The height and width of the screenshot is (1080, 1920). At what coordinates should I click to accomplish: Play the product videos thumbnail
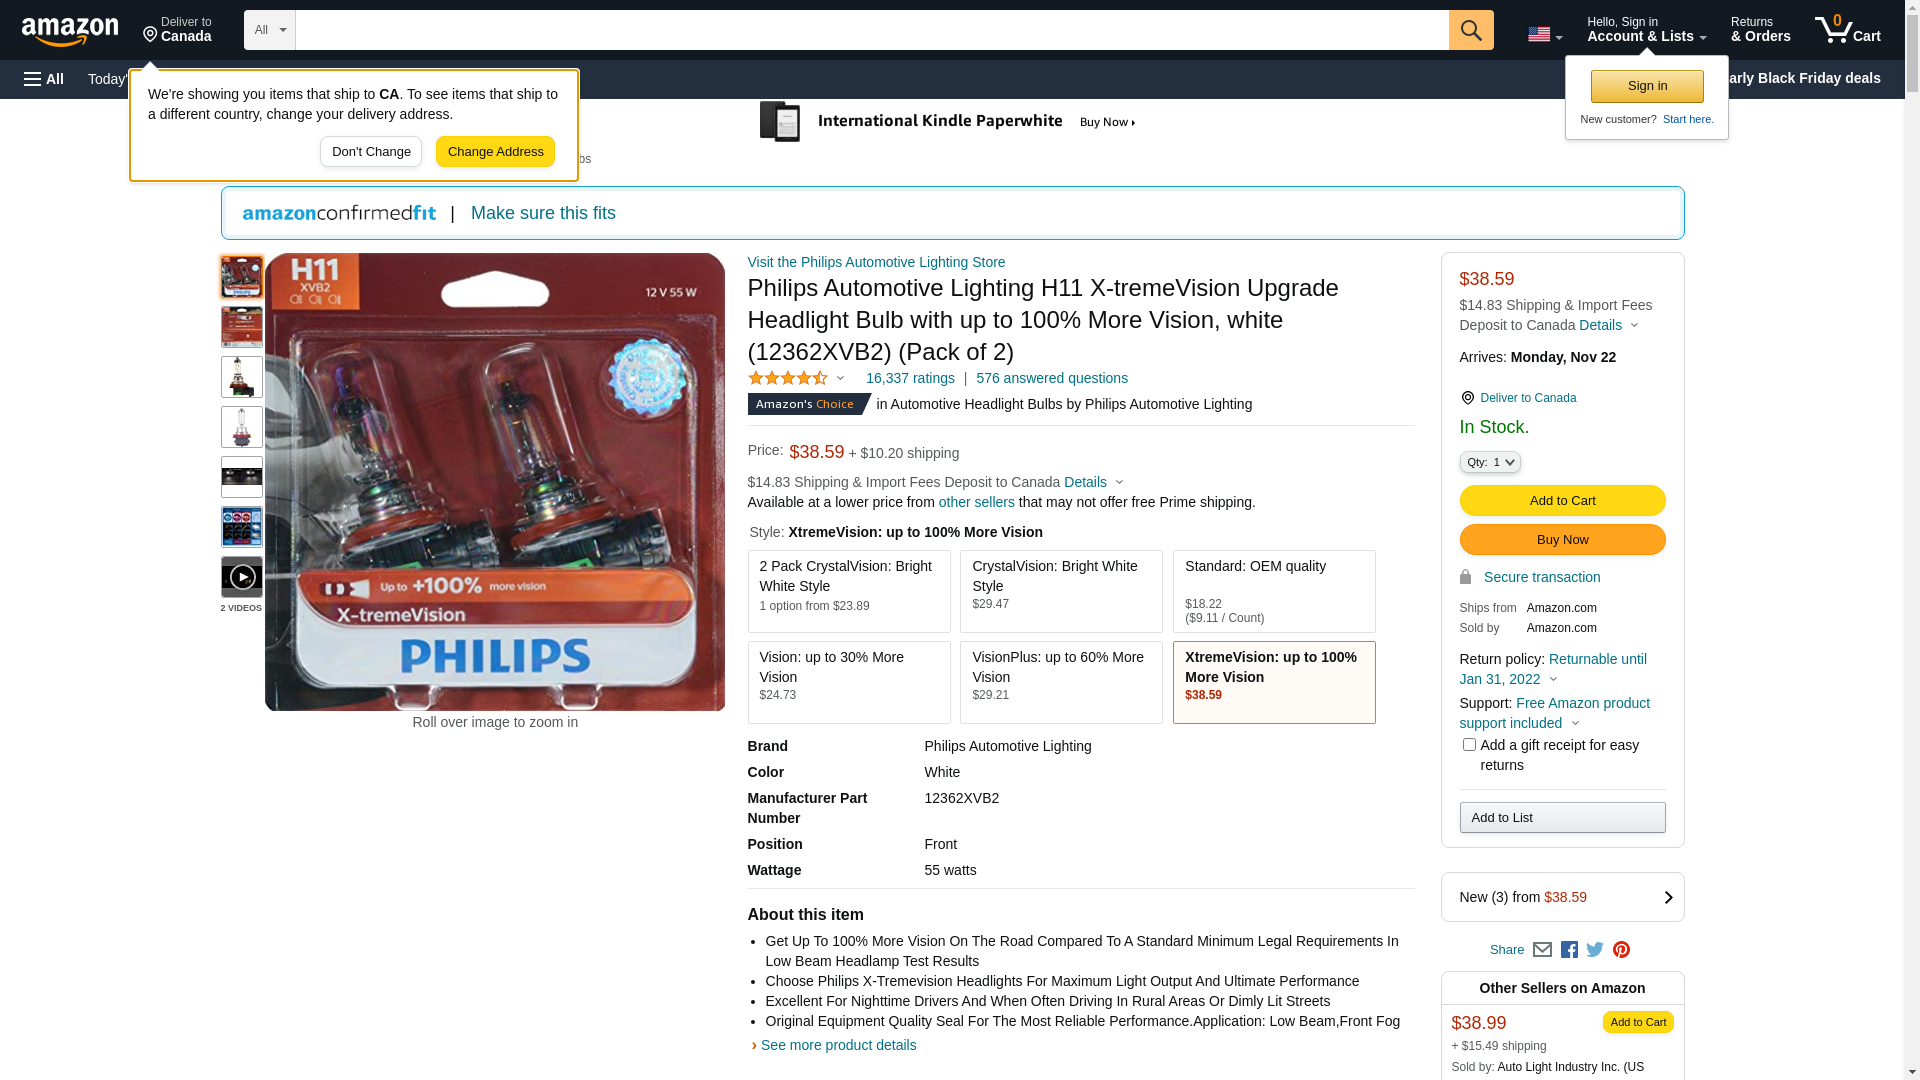(242, 577)
